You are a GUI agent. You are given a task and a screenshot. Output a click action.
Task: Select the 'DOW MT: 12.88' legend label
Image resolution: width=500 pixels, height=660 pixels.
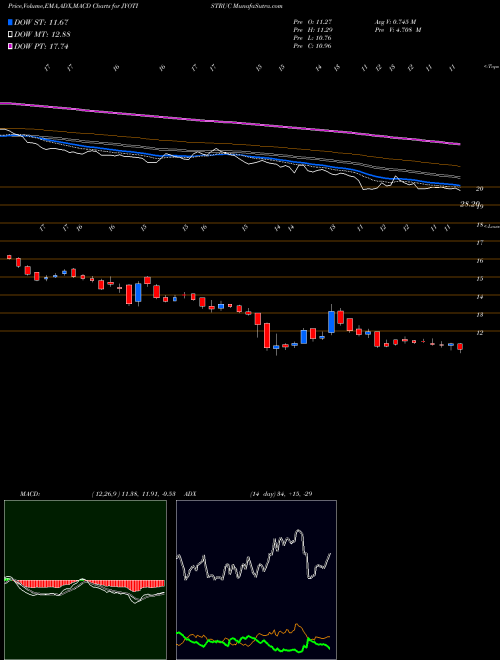42,35
